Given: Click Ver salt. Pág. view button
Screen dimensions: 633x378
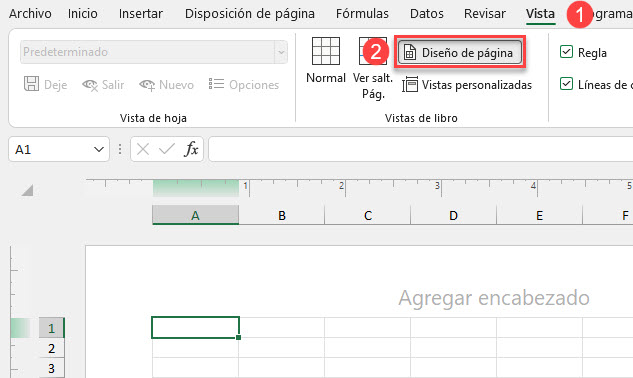Looking at the screenshot, I should 373,69.
